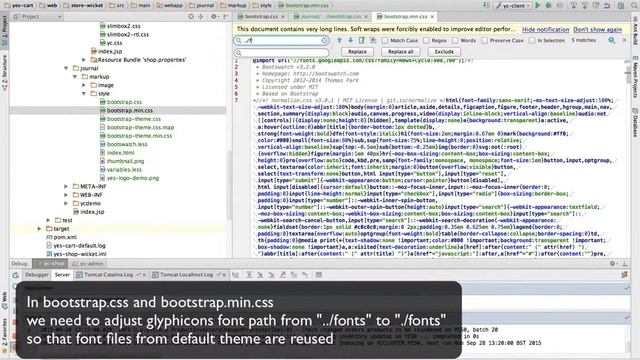Expand the image folder
Image resolution: width=640 pixels, height=360 pixels.
click(84, 85)
